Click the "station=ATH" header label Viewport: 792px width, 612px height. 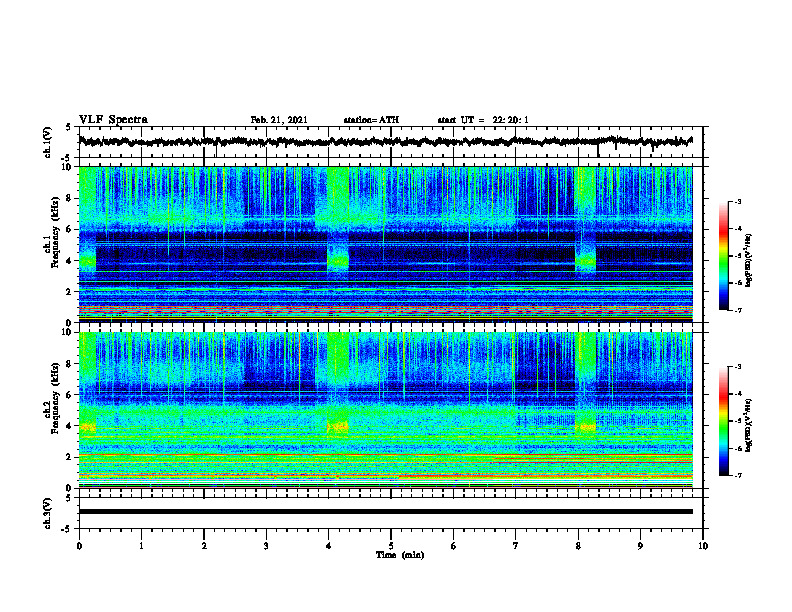click(x=371, y=120)
